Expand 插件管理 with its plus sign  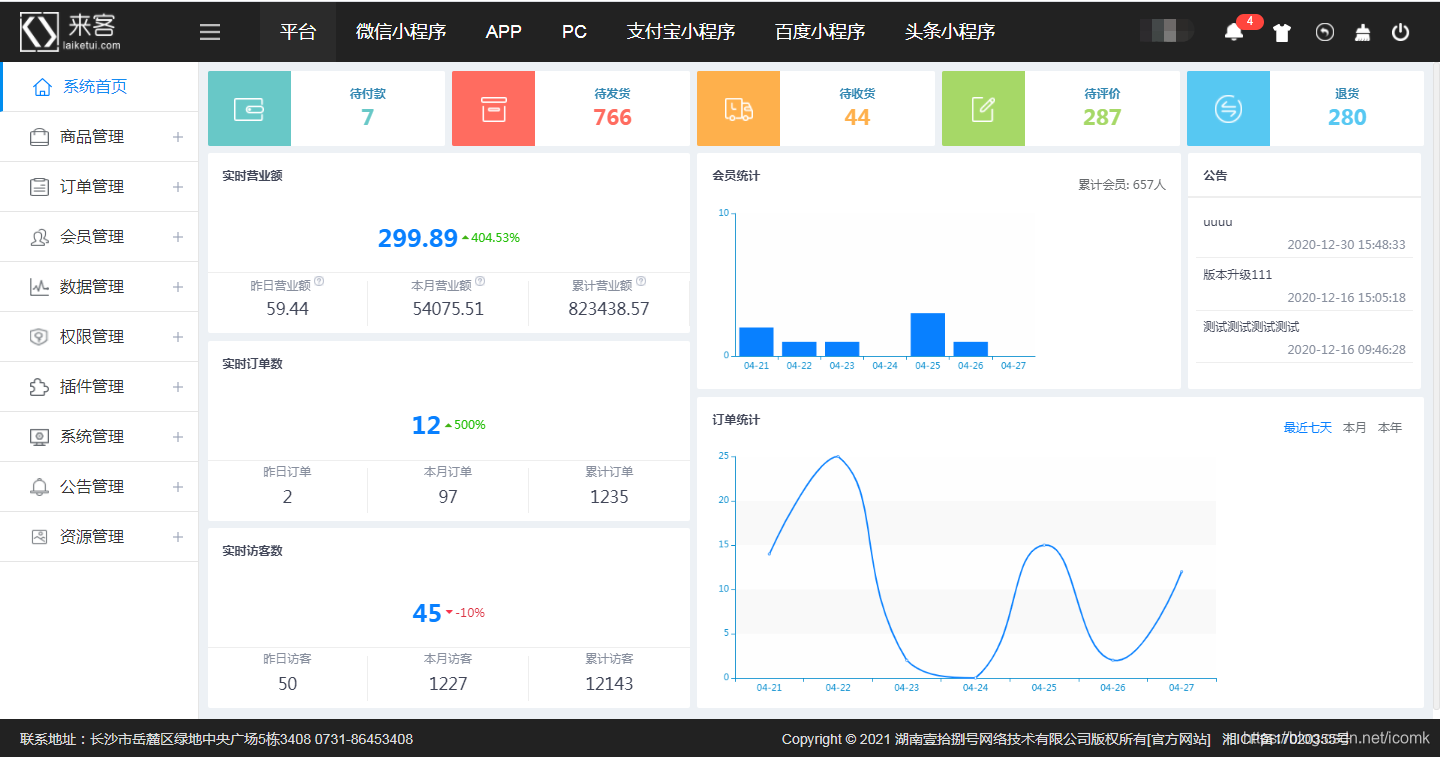[178, 387]
